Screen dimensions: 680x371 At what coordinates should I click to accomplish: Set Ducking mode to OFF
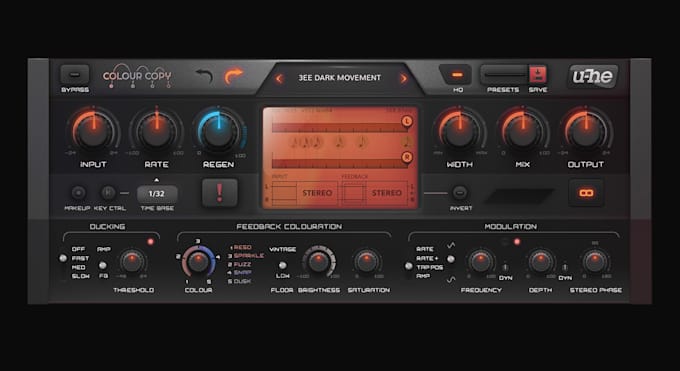pyautogui.click(x=78, y=249)
